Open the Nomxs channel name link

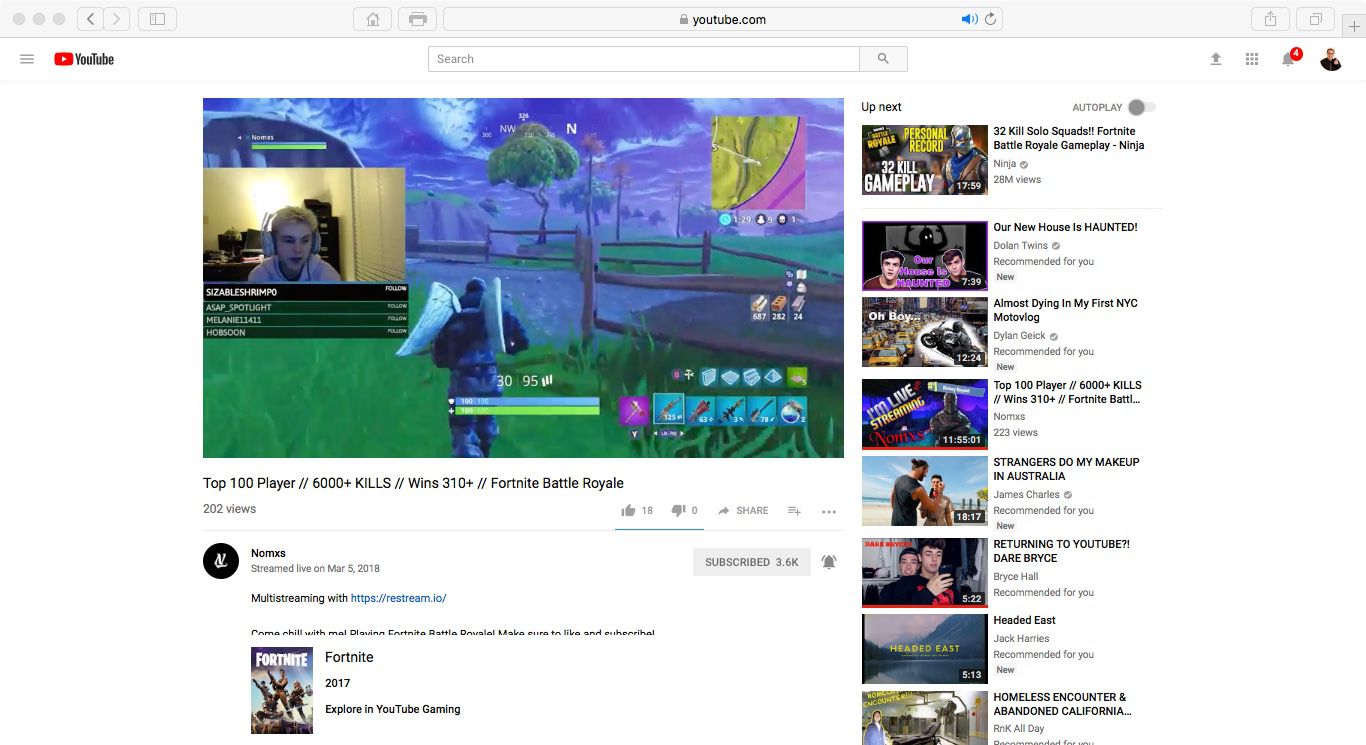(x=268, y=553)
